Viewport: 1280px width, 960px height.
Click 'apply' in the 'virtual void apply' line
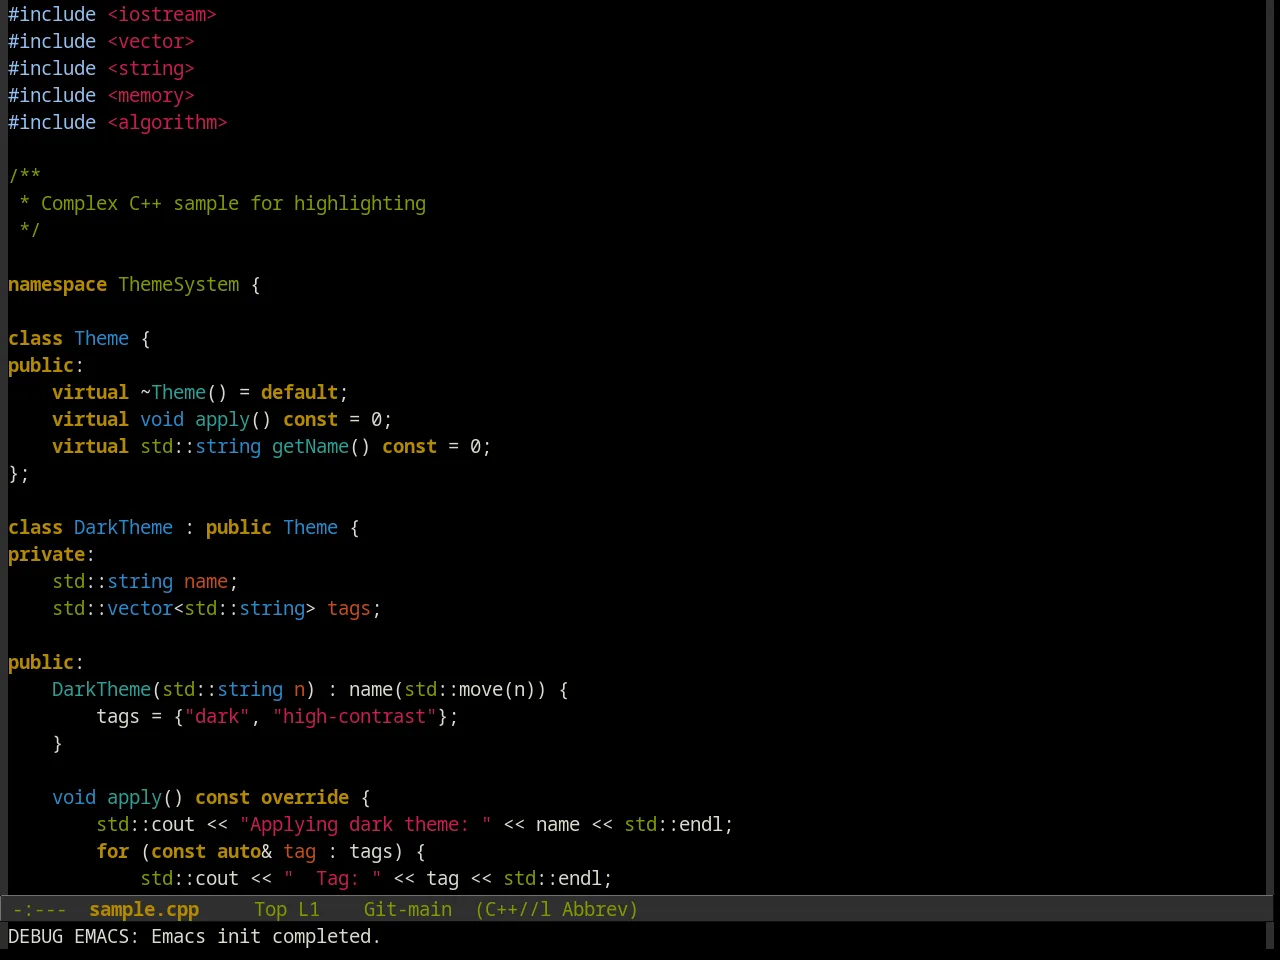coord(222,419)
